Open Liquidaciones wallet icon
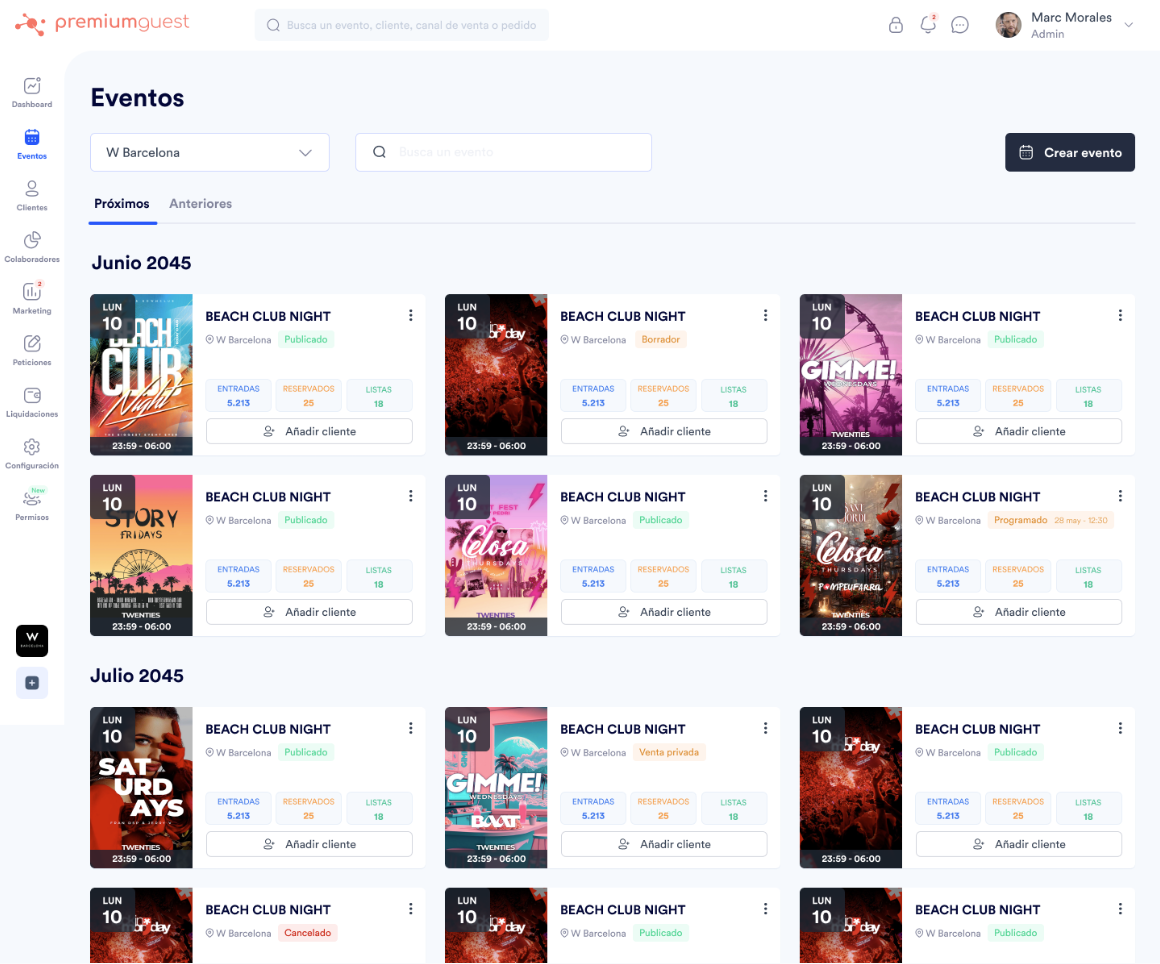This screenshot has height=964, width=1160. (x=32, y=395)
